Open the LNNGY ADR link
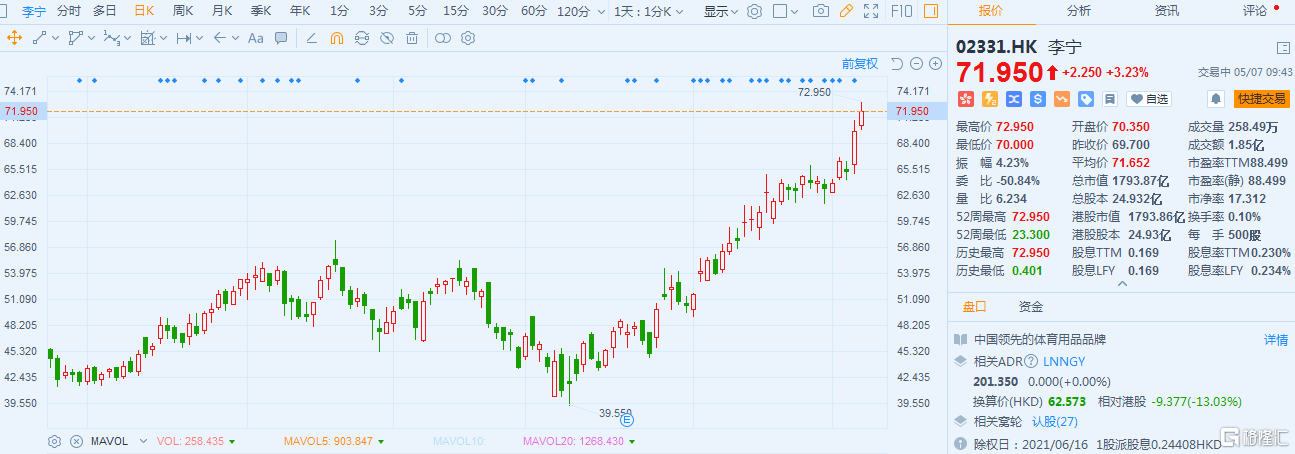 (1064, 360)
